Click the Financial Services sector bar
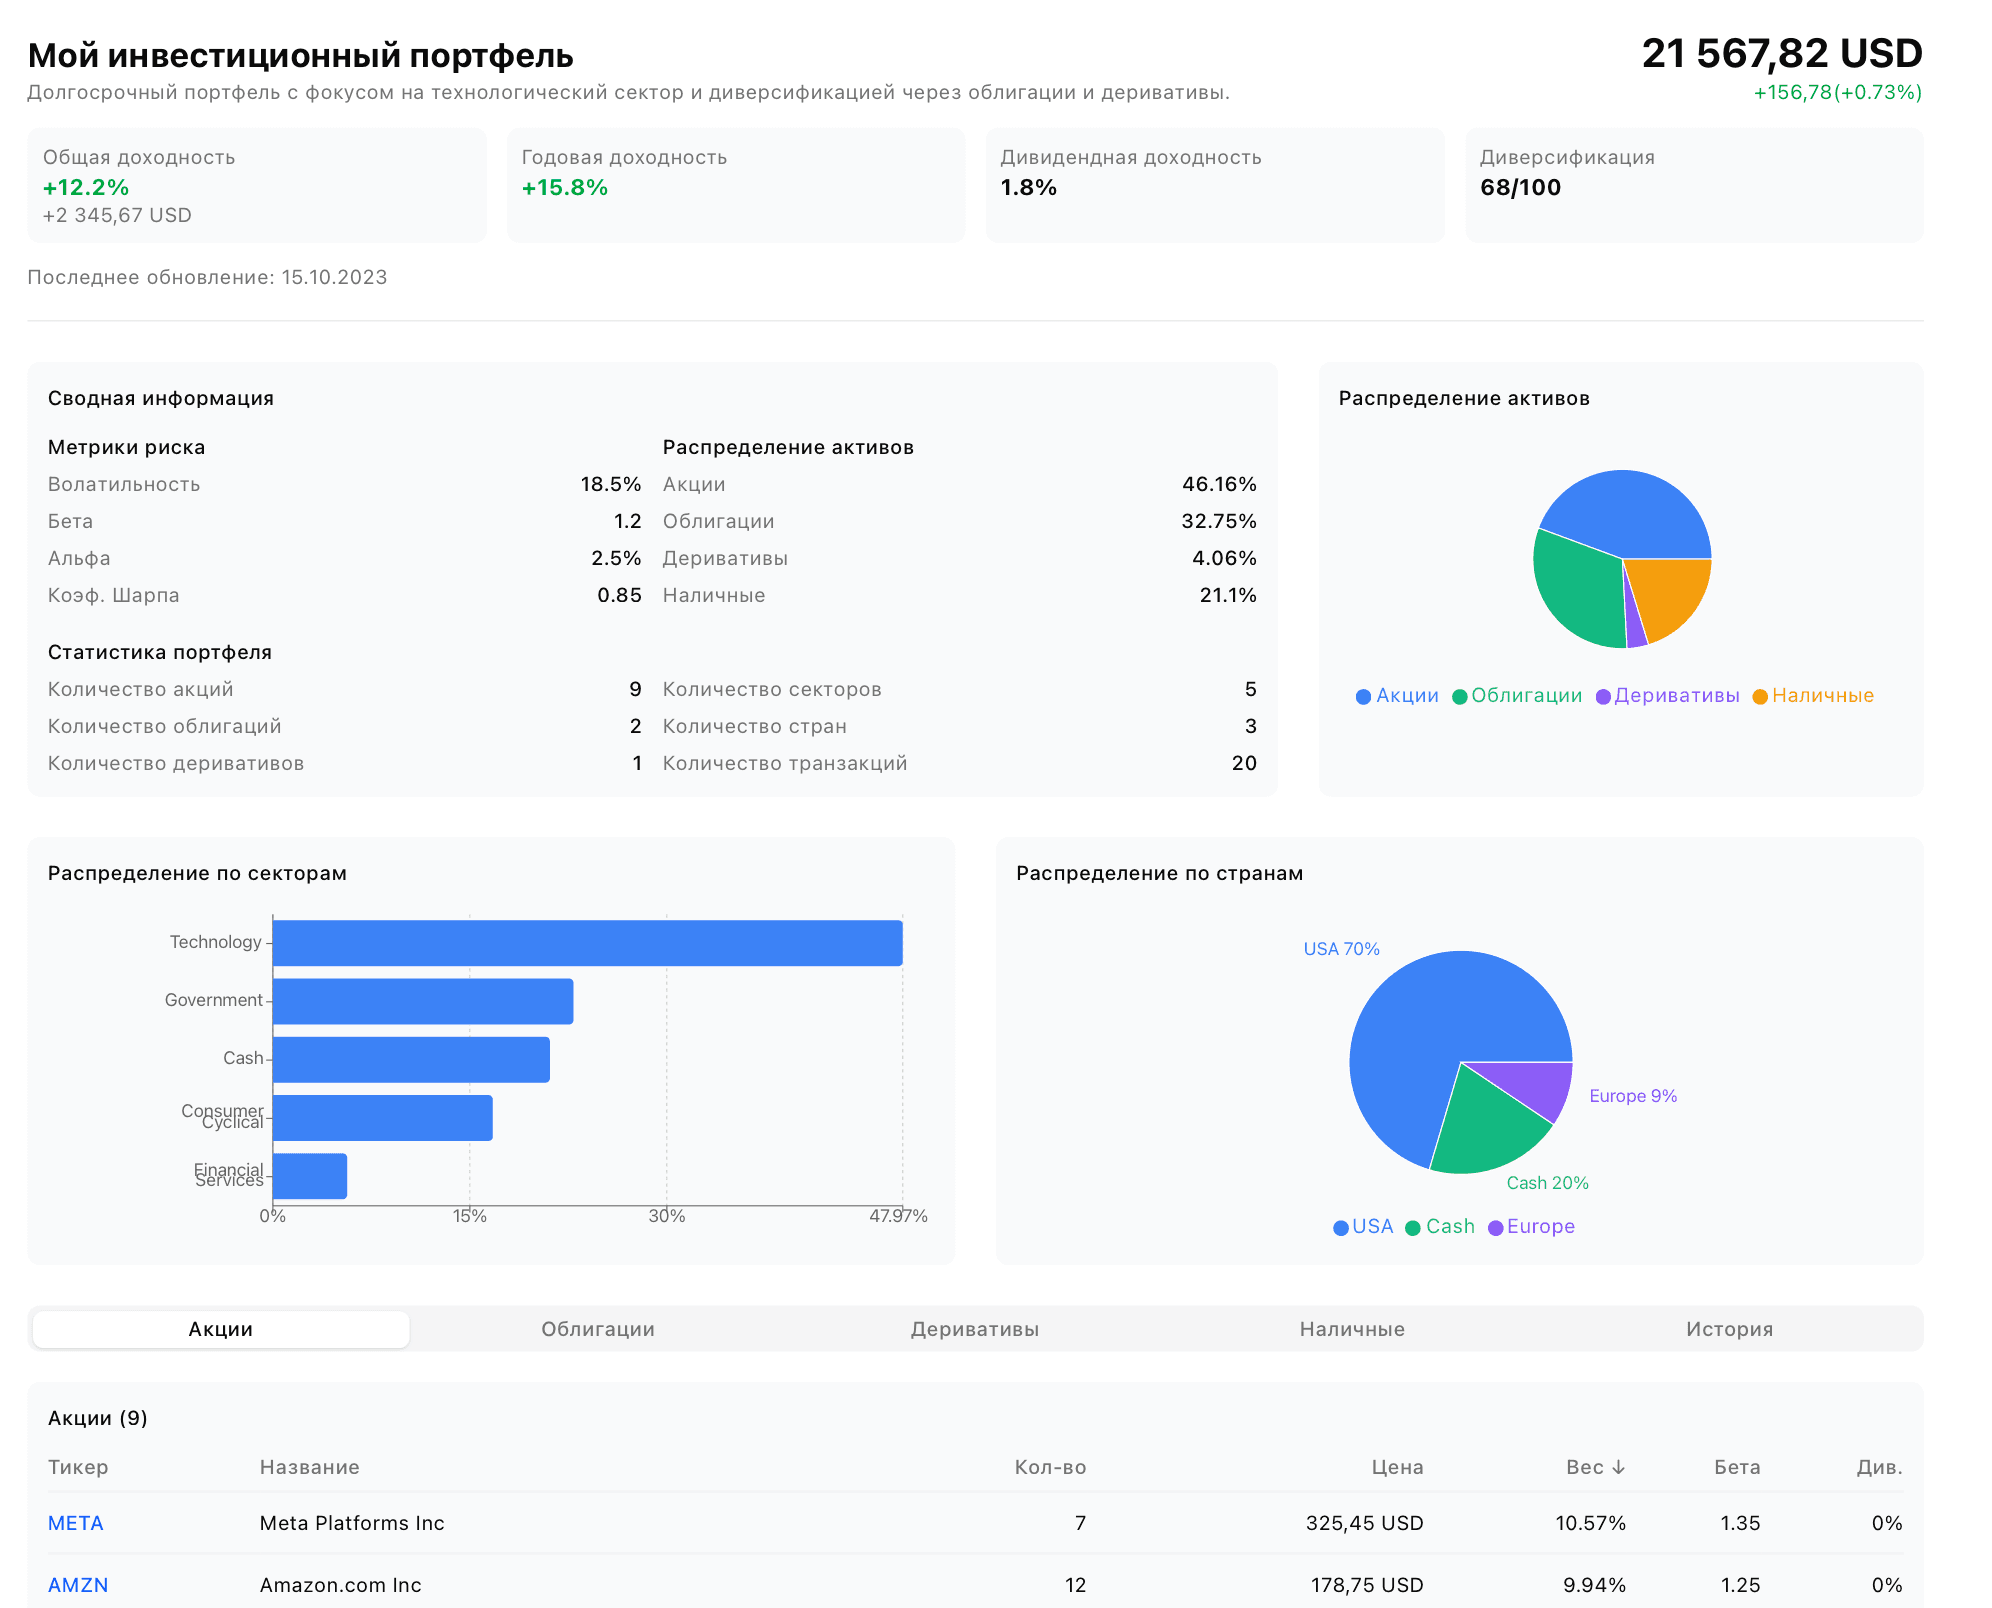The image size is (1992, 1608). point(310,1176)
